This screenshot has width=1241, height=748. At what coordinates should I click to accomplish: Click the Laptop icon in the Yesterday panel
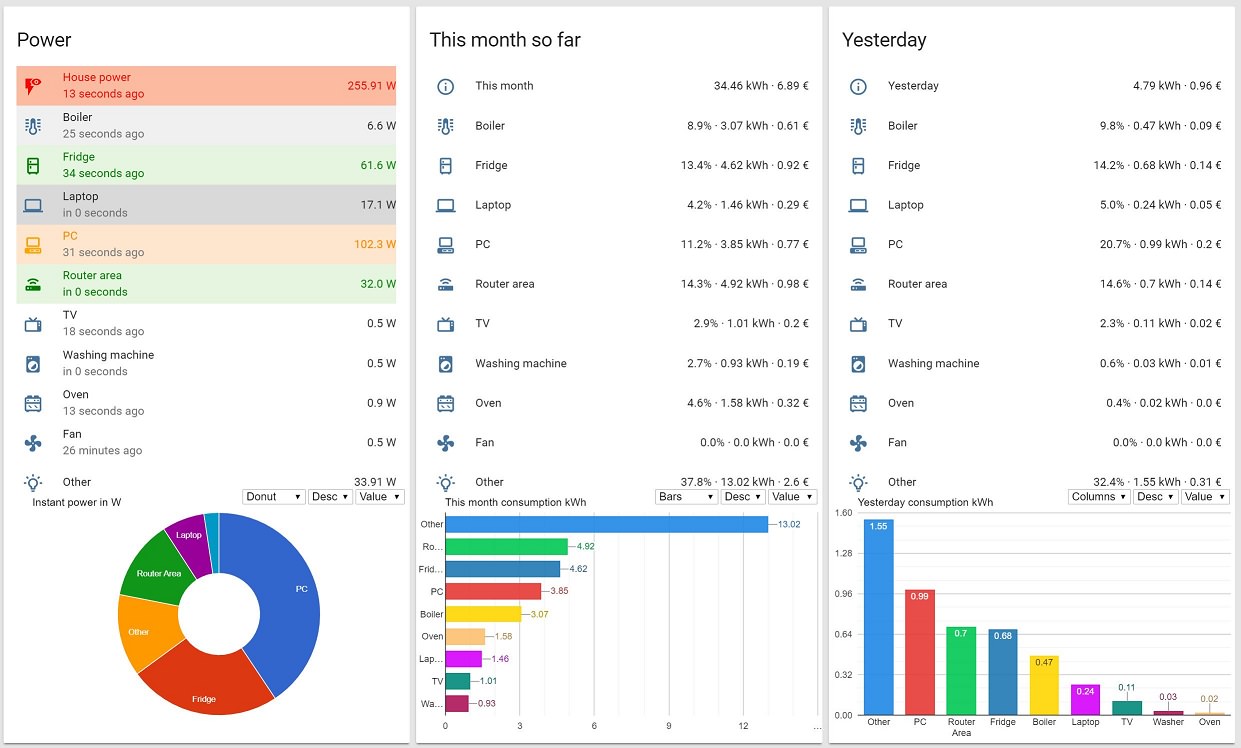click(858, 205)
